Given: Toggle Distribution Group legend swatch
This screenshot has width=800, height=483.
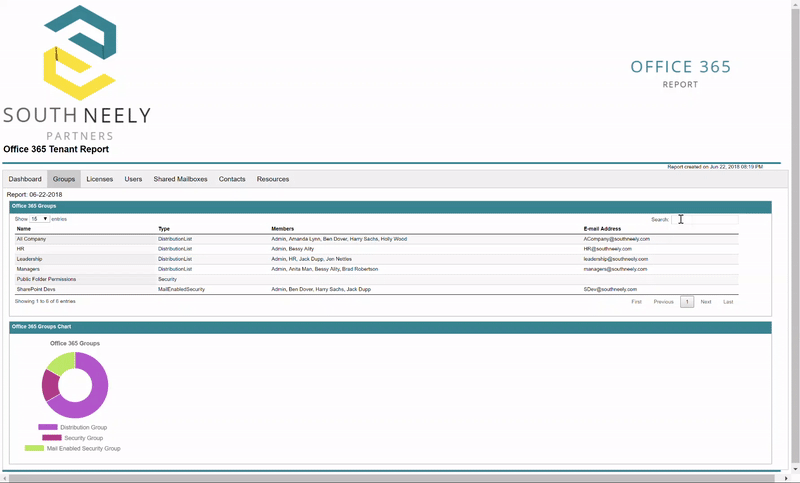Looking at the screenshot, I should click(x=48, y=427).
